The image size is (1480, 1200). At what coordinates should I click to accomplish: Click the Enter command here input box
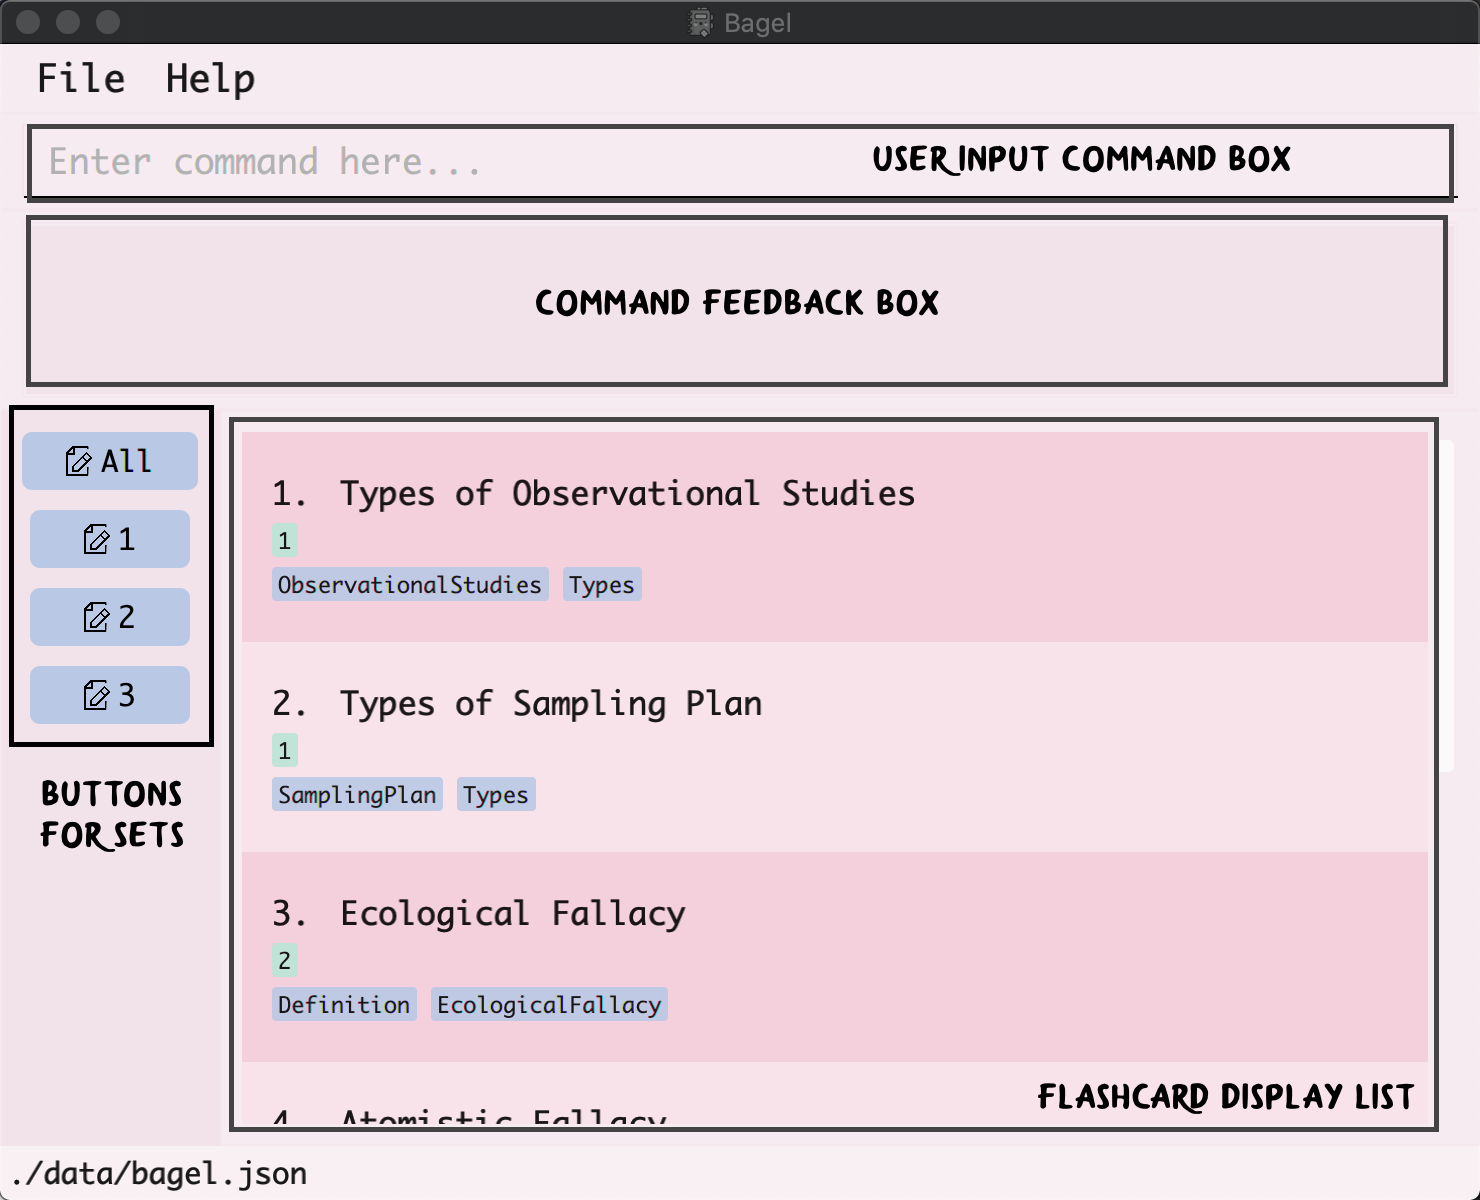(740, 162)
